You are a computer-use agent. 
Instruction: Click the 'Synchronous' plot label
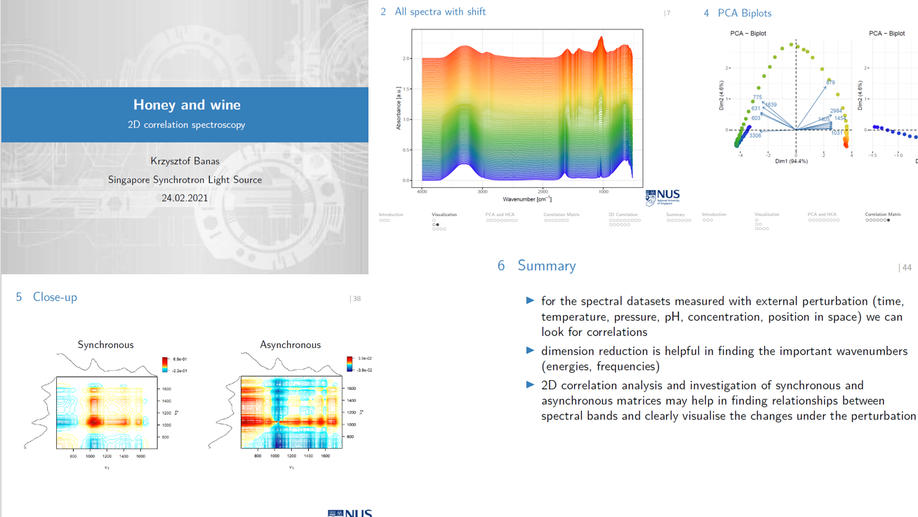coord(105,344)
